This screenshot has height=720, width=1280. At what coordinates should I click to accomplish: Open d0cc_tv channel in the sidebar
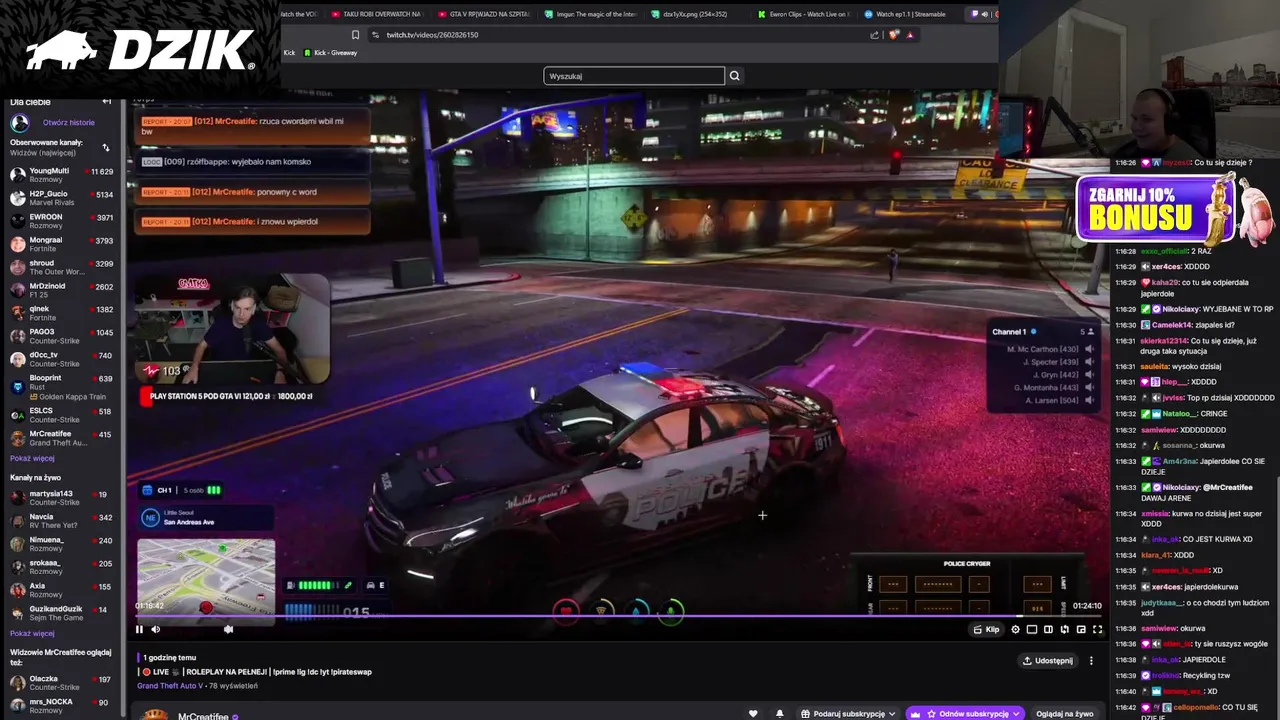pyautogui.click(x=62, y=359)
